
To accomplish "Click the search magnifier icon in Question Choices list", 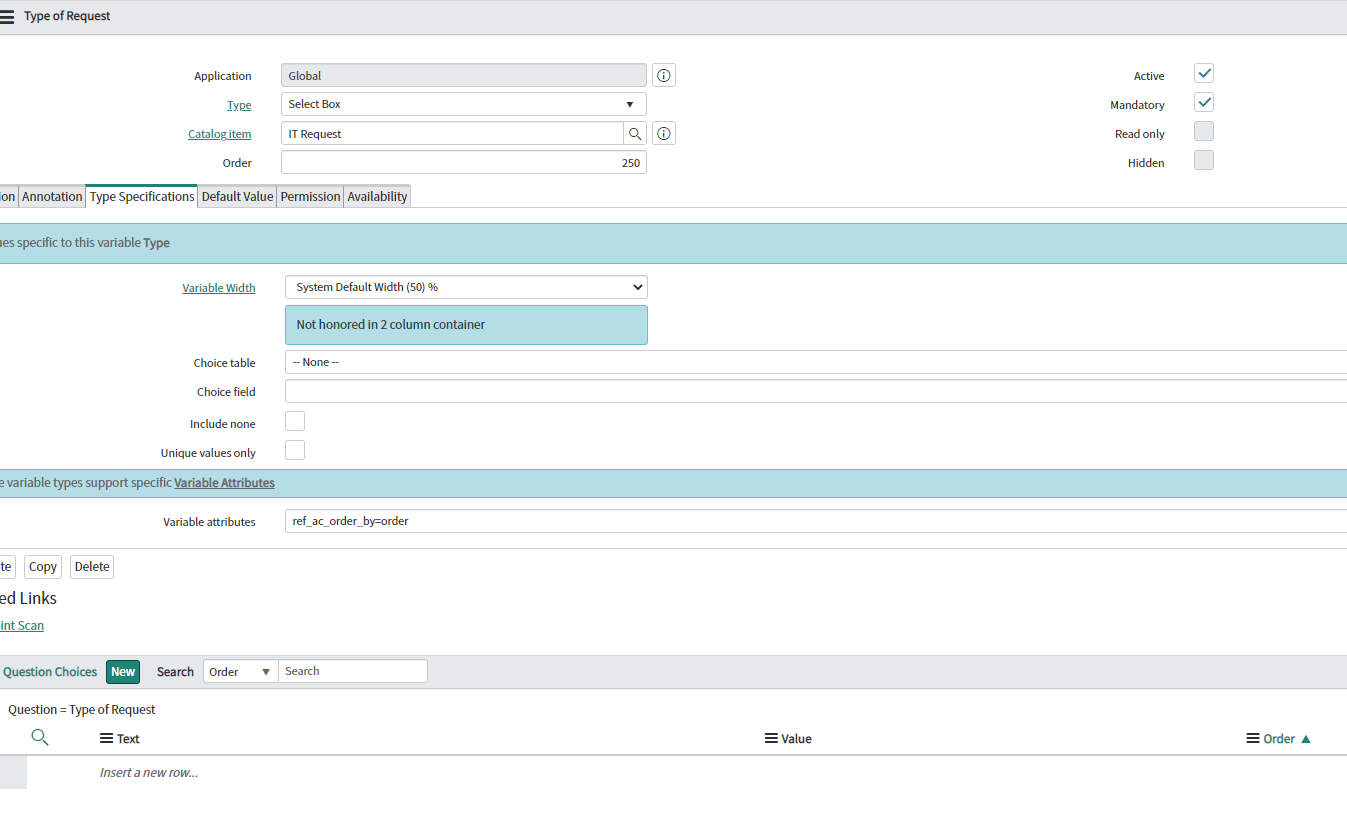I will [40, 738].
